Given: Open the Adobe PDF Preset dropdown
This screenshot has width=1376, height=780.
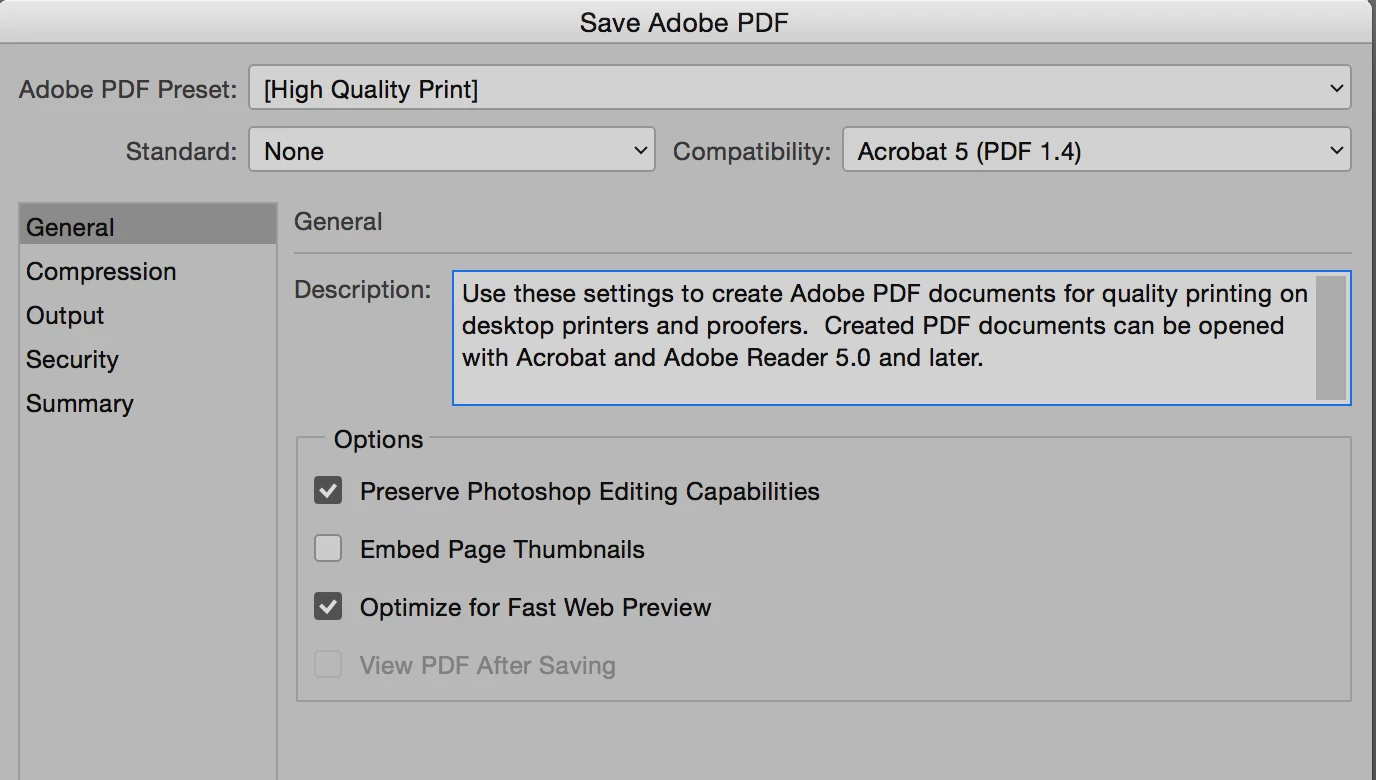Looking at the screenshot, I should [799, 89].
